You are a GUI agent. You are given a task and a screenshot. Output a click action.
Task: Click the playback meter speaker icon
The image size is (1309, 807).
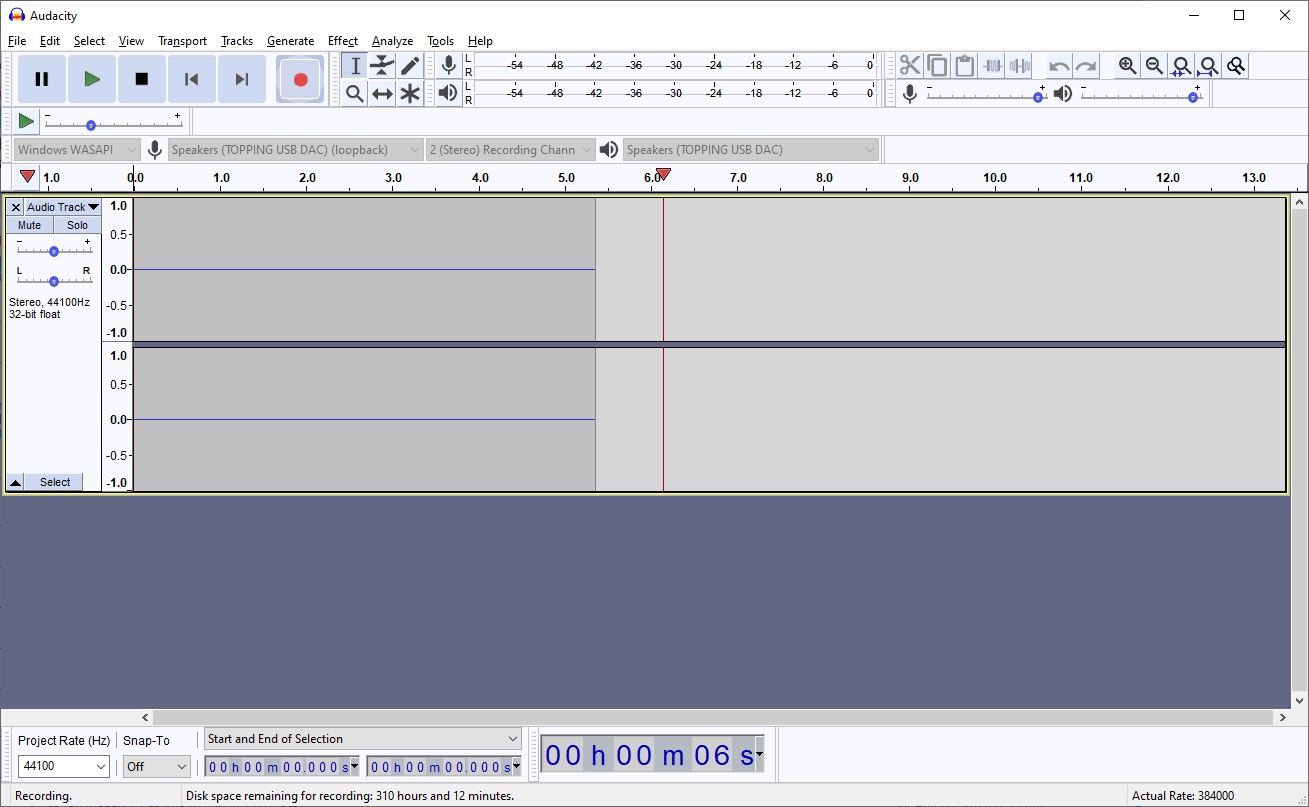click(x=449, y=93)
